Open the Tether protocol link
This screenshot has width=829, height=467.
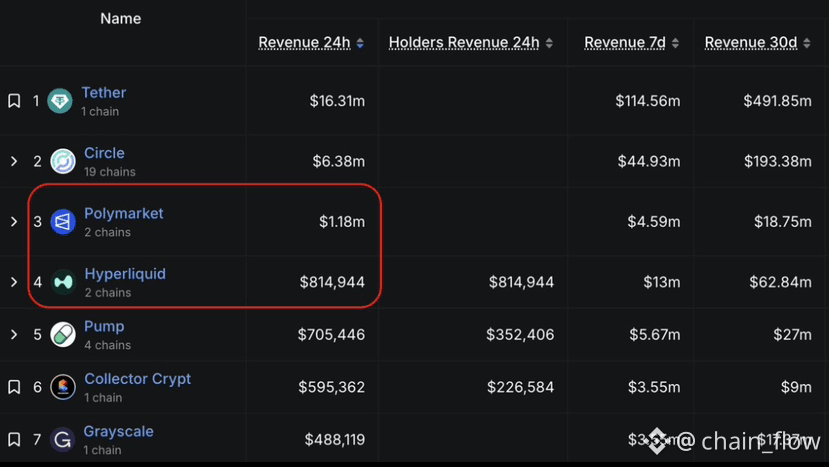pos(104,93)
